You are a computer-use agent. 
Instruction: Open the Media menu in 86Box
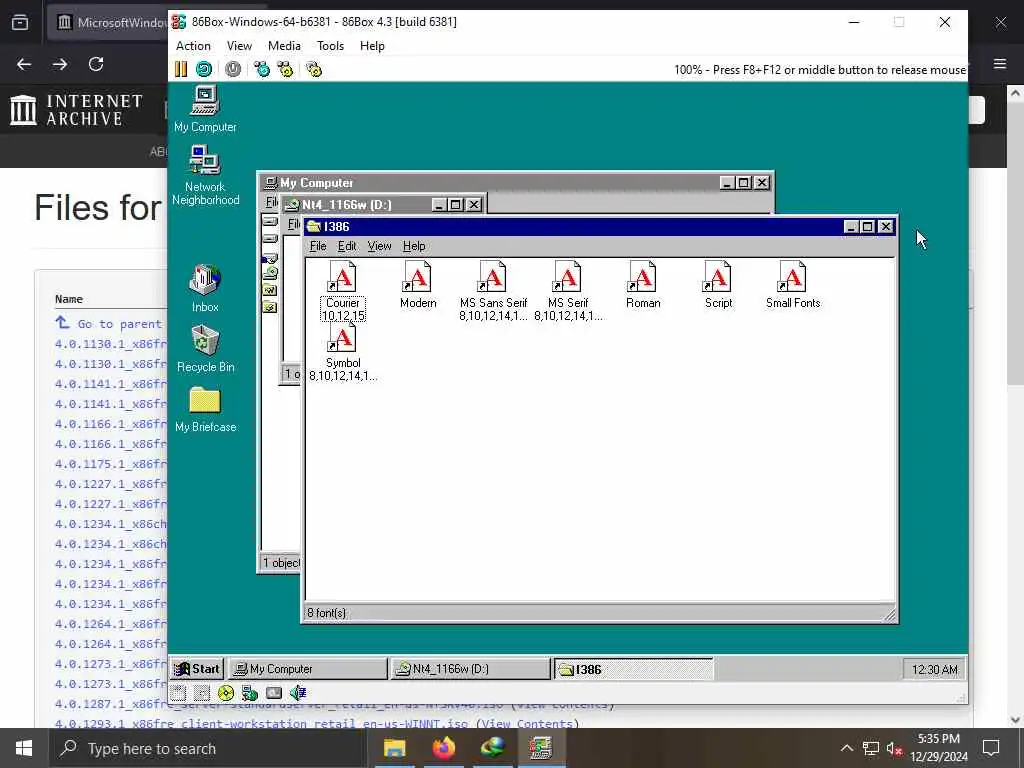point(284,46)
